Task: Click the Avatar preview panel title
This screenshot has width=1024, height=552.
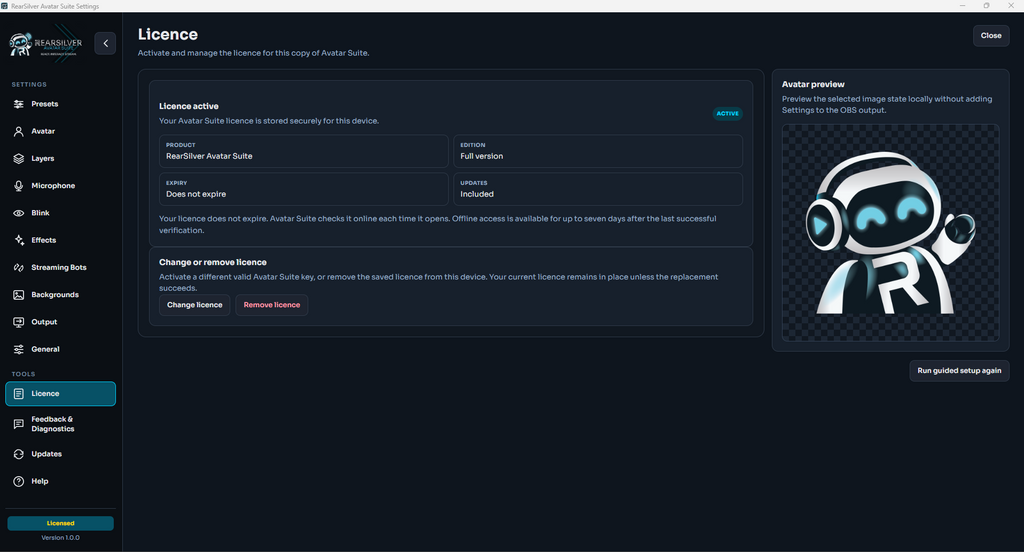Action: click(x=813, y=84)
